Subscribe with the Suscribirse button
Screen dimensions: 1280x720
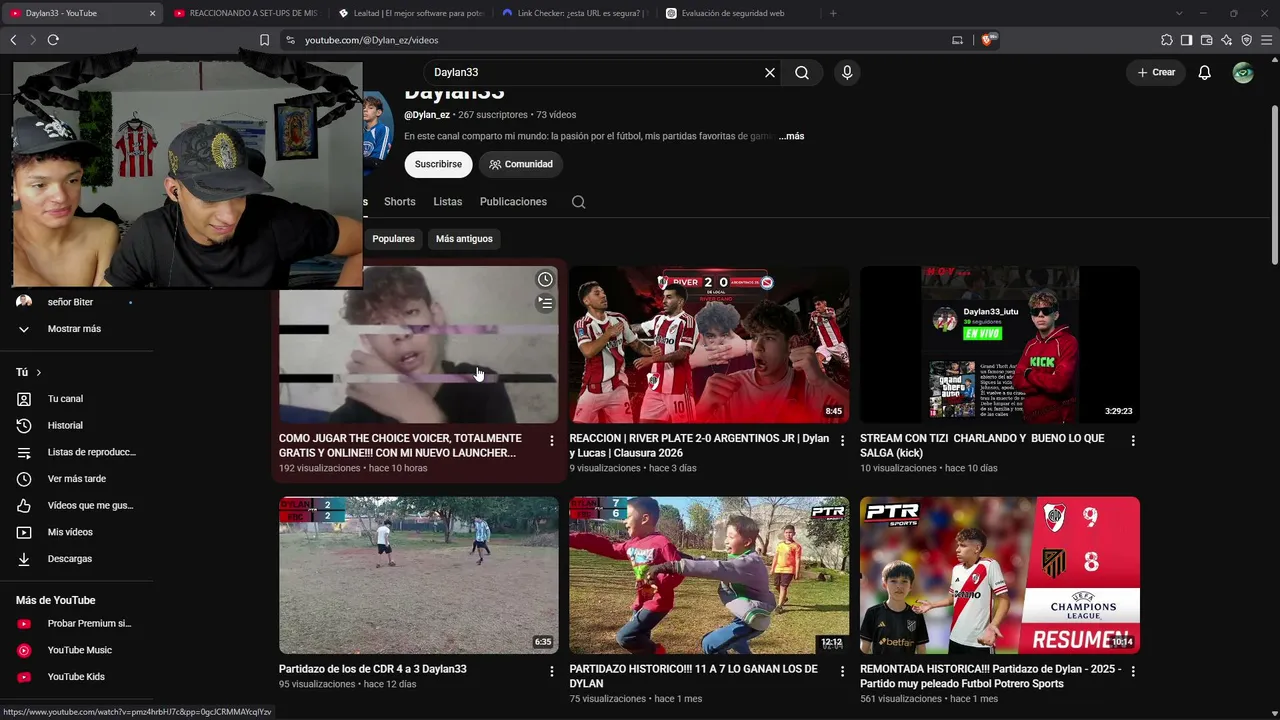[438, 164]
